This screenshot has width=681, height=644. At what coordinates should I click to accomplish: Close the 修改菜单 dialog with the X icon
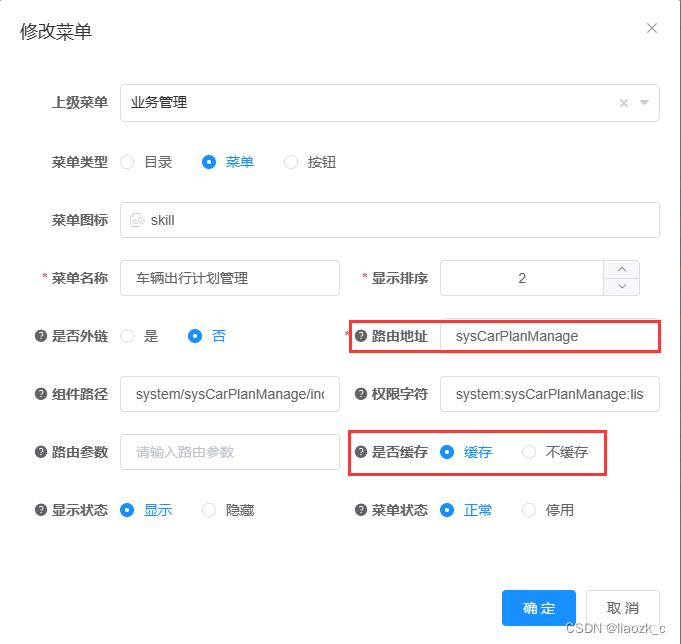(x=651, y=28)
